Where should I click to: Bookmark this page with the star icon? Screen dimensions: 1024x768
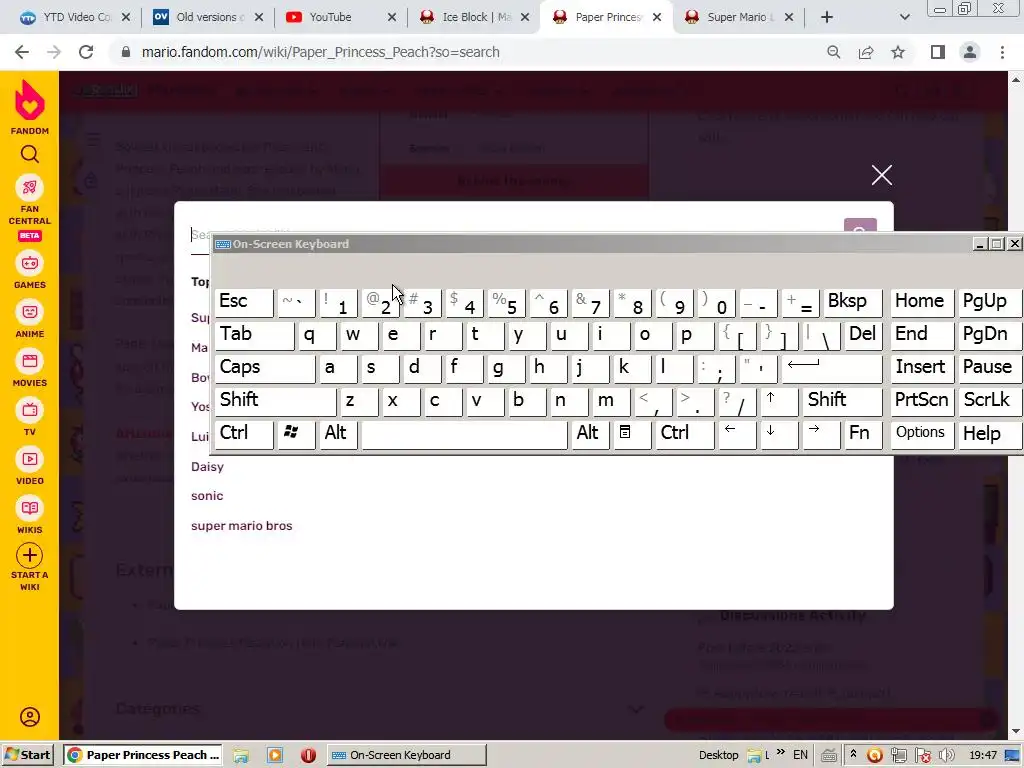898,52
